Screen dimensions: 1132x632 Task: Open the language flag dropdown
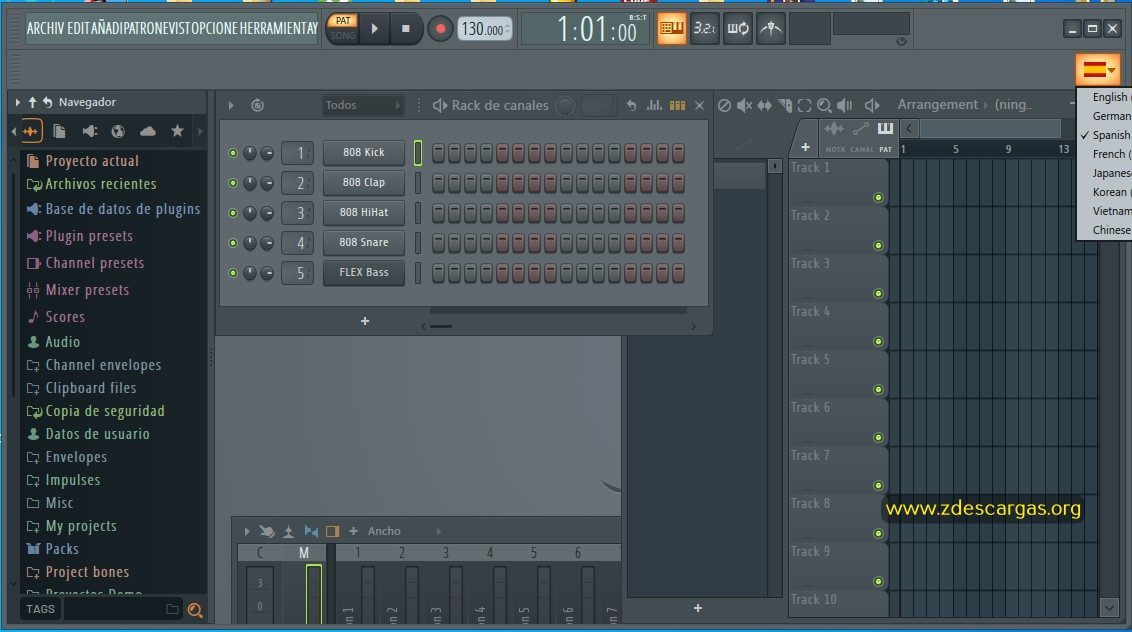pos(1097,70)
